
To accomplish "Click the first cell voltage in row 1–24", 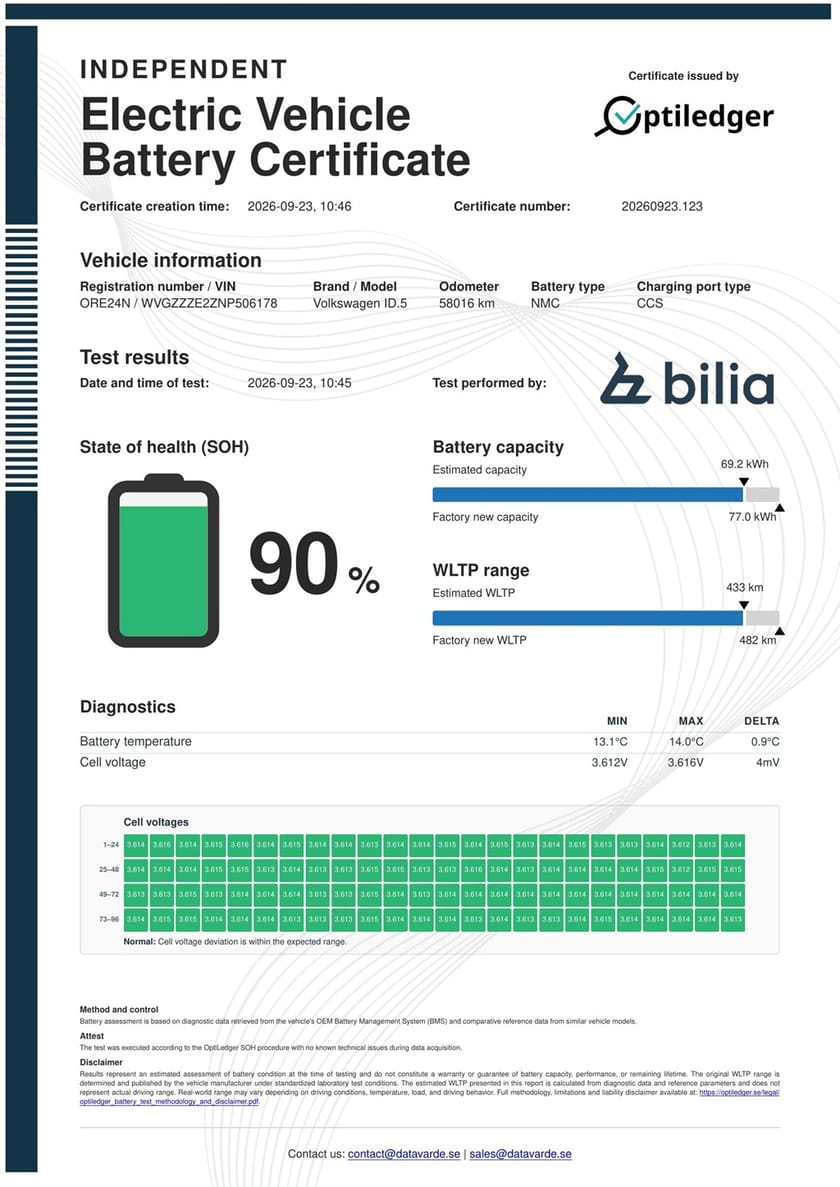I will 135,844.
